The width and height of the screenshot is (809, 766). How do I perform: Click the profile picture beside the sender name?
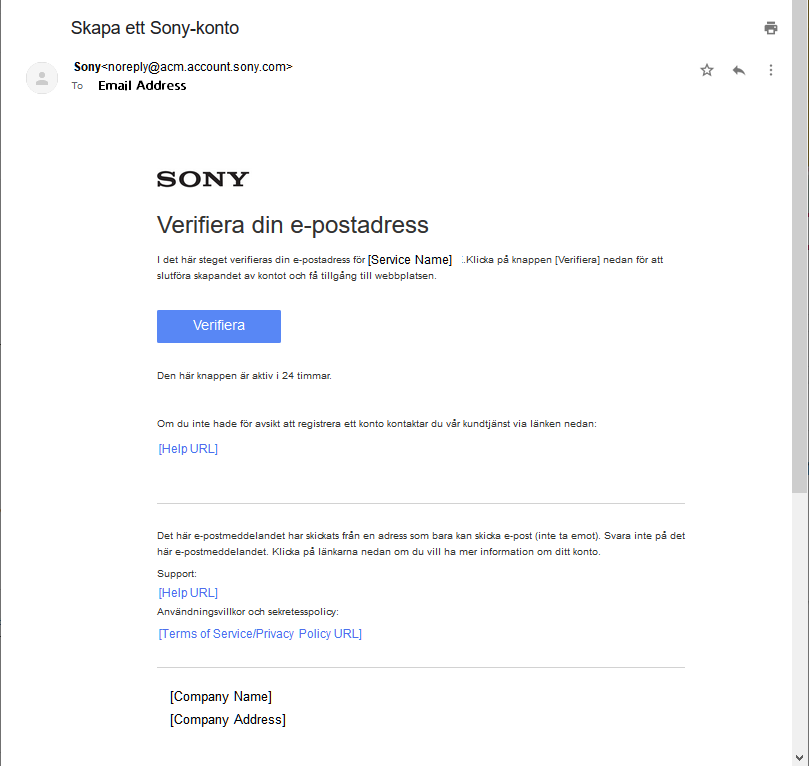tap(41, 77)
